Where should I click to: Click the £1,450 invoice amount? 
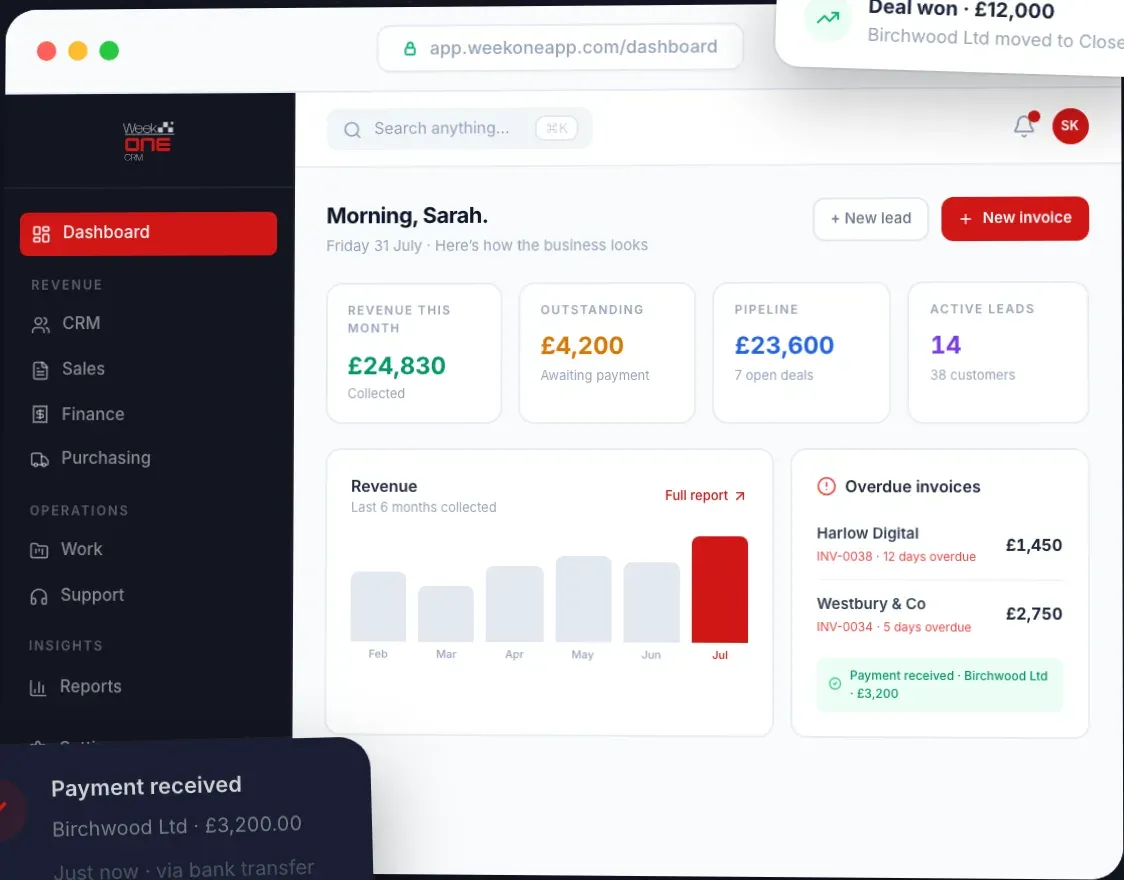tap(1034, 545)
